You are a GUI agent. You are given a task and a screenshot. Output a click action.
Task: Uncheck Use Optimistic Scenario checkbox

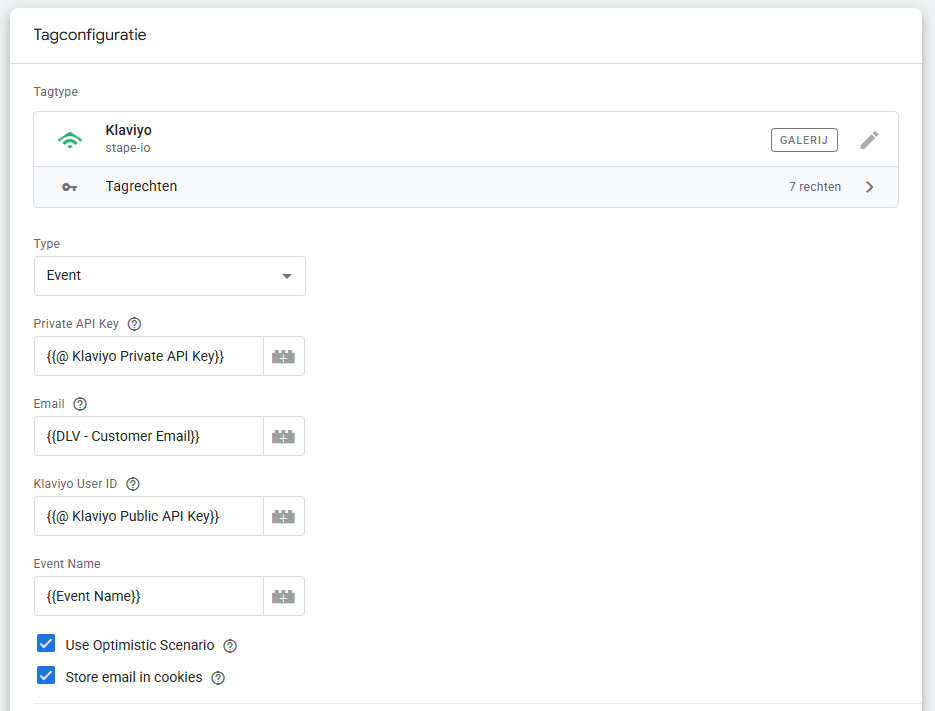click(46, 644)
